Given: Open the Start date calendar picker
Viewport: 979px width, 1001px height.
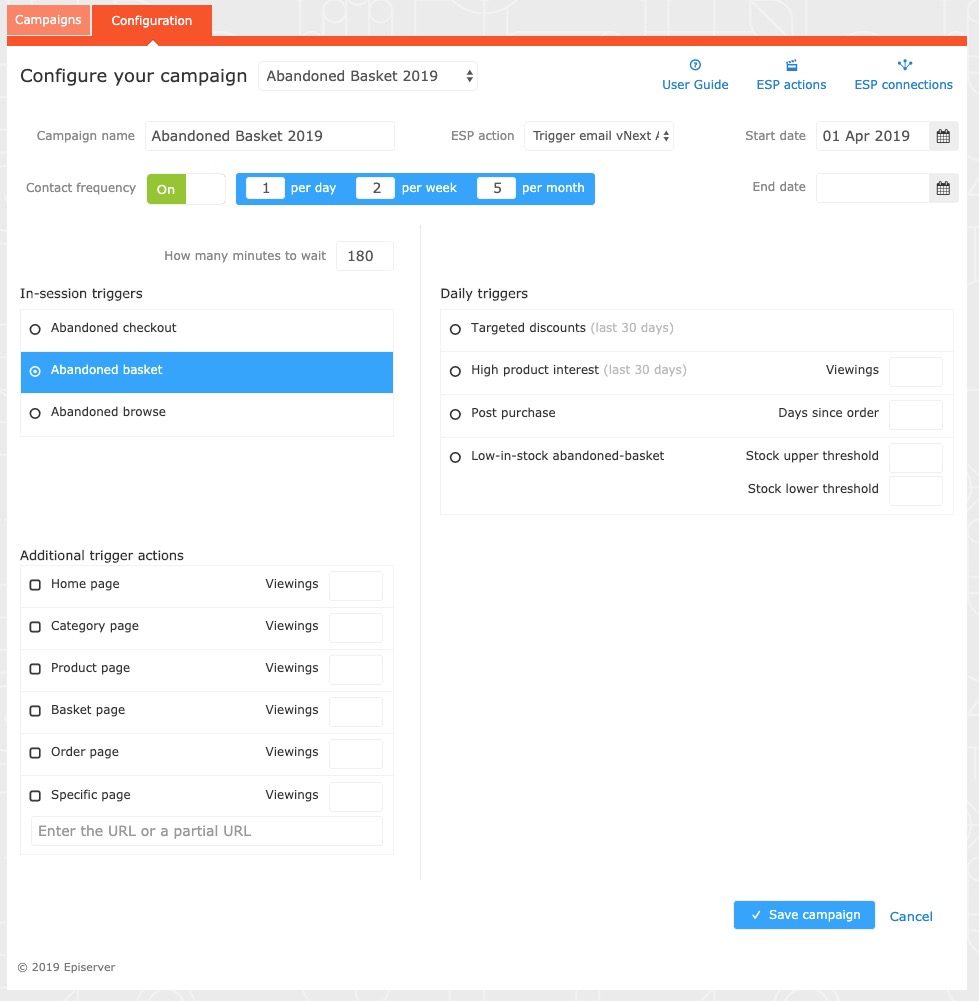Looking at the screenshot, I should click(943, 137).
